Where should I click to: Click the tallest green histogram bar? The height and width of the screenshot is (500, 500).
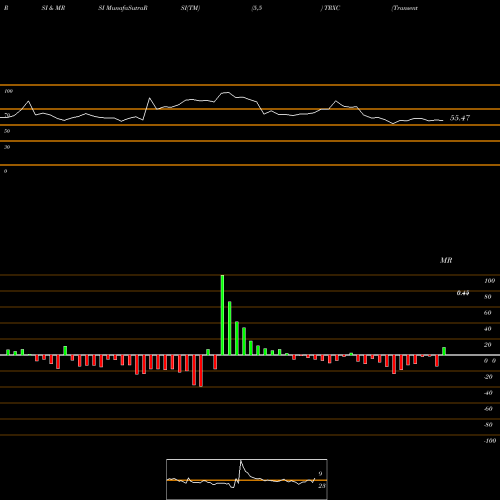click(222, 315)
